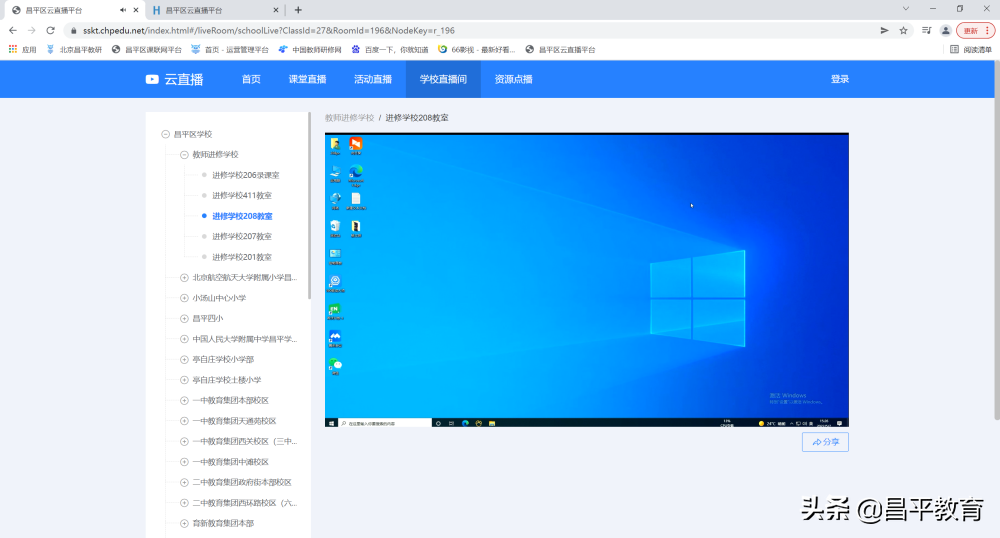Bookmark this page with the star icon

pyautogui.click(x=903, y=30)
